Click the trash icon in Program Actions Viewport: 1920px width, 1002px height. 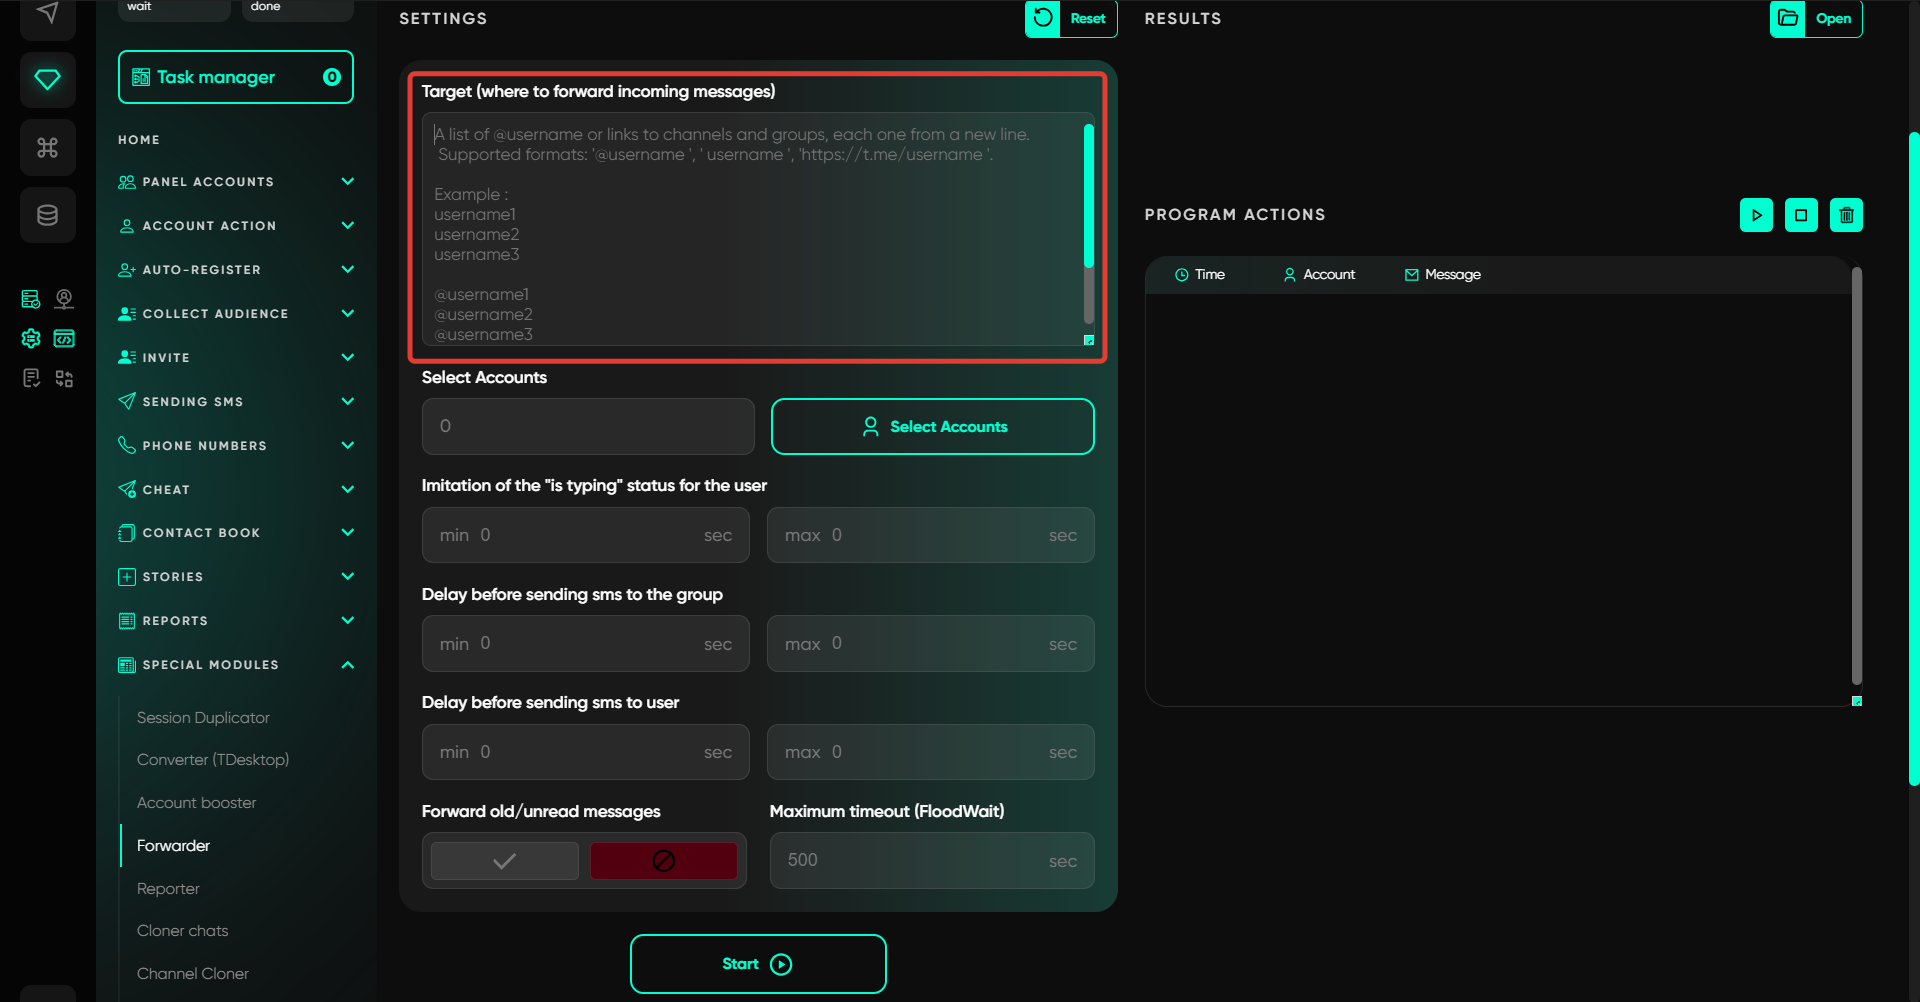click(1846, 215)
